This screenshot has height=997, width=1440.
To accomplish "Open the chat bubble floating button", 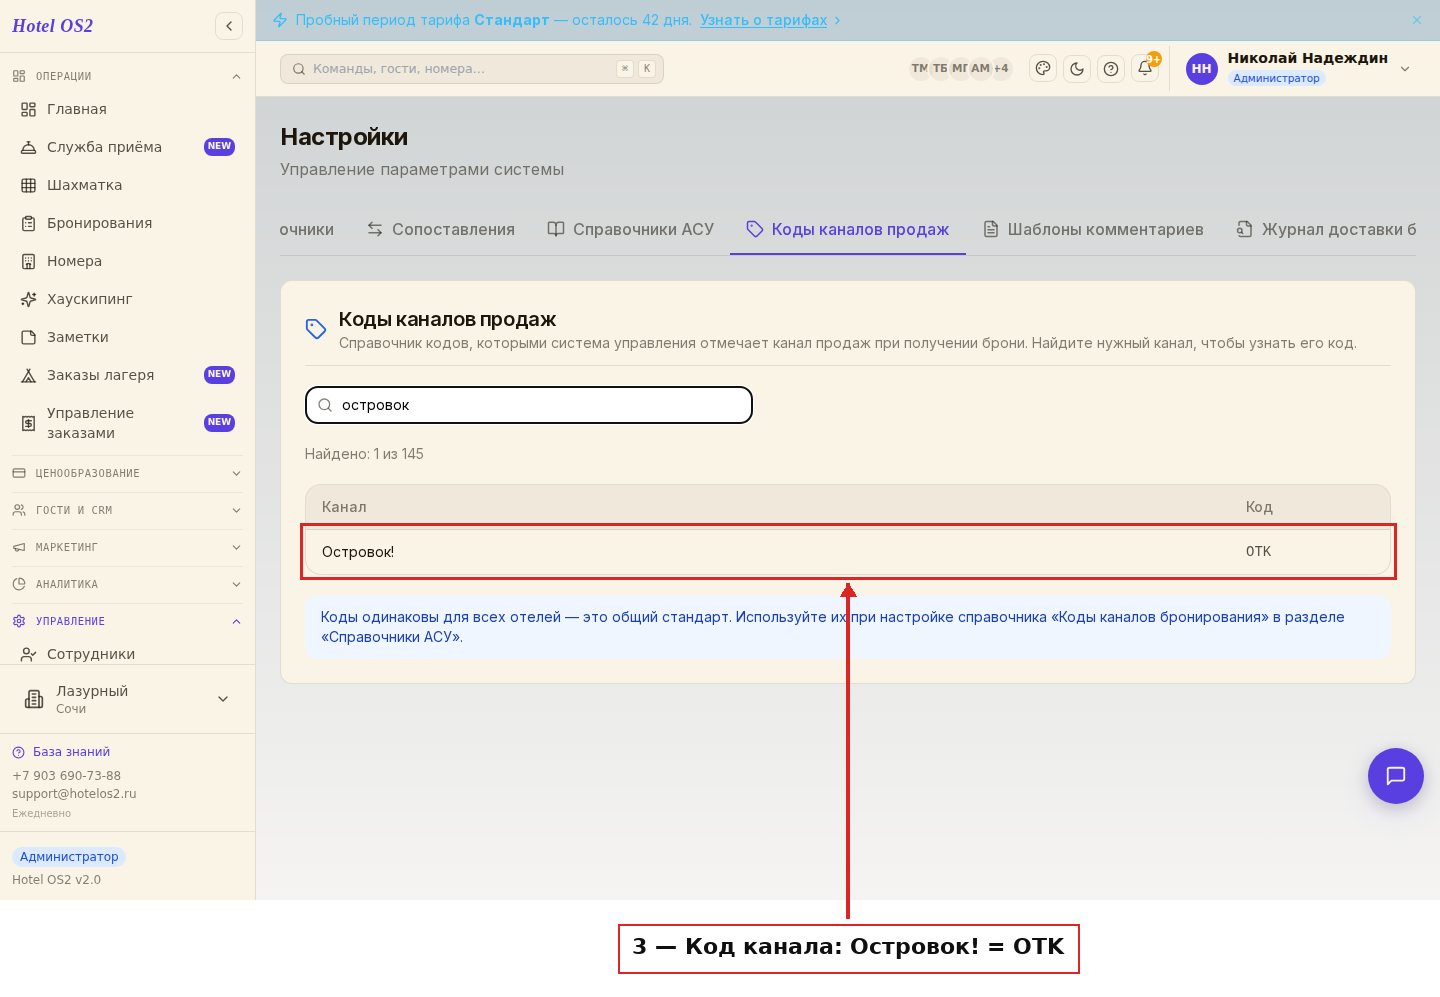I will click(x=1396, y=776).
